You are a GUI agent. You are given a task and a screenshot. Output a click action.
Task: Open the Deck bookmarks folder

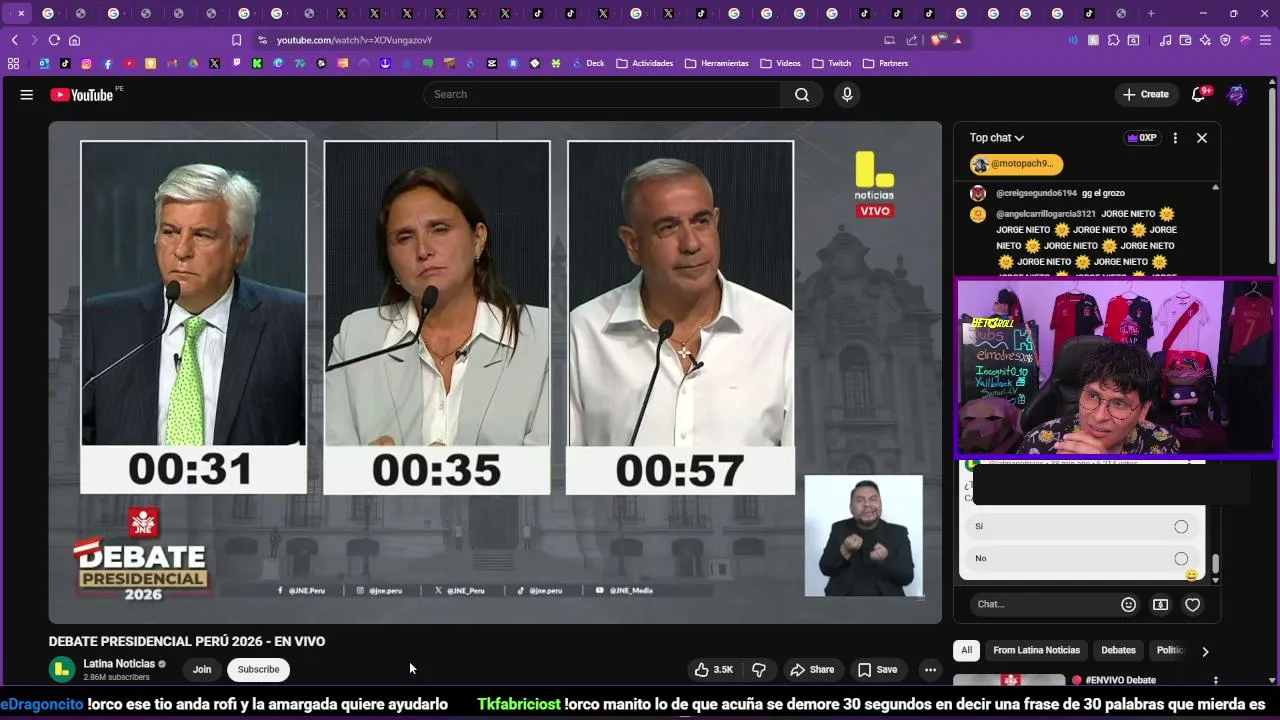(x=588, y=63)
